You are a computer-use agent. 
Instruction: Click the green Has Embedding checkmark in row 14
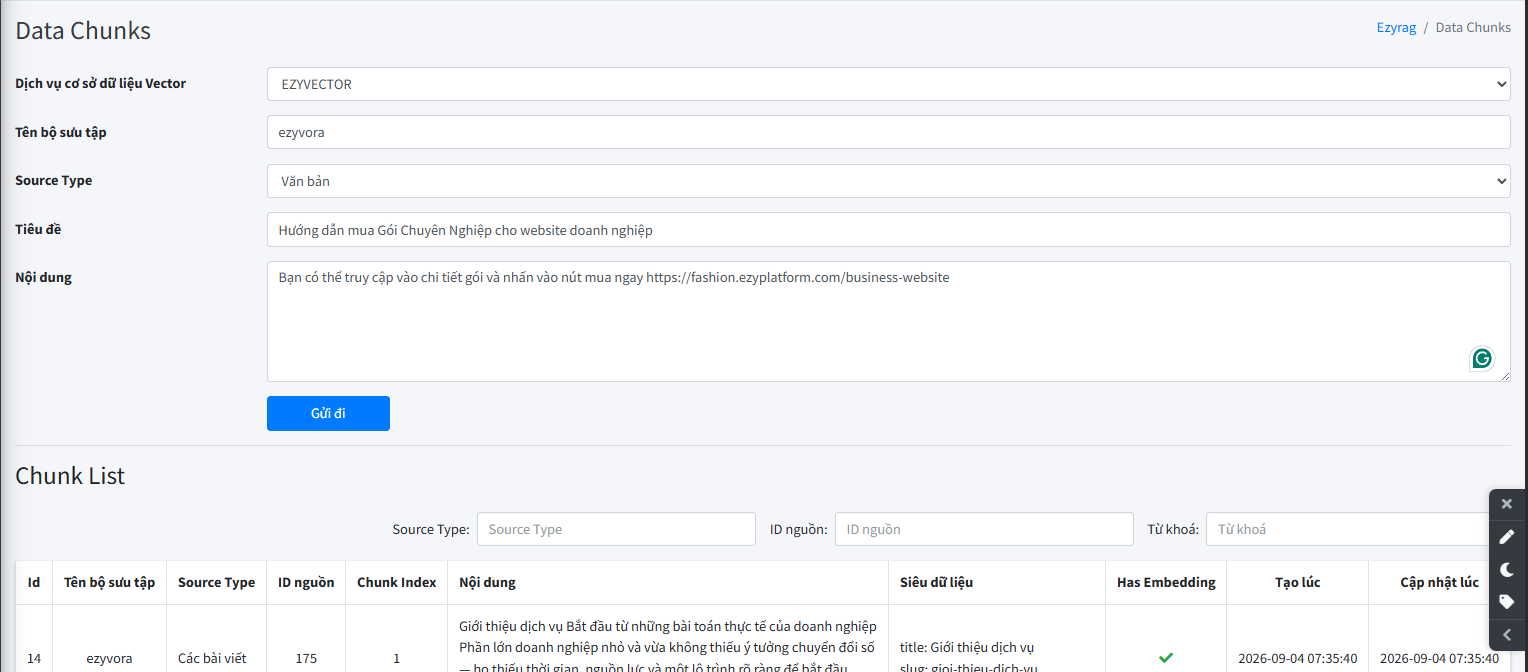(x=1165, y=658)
